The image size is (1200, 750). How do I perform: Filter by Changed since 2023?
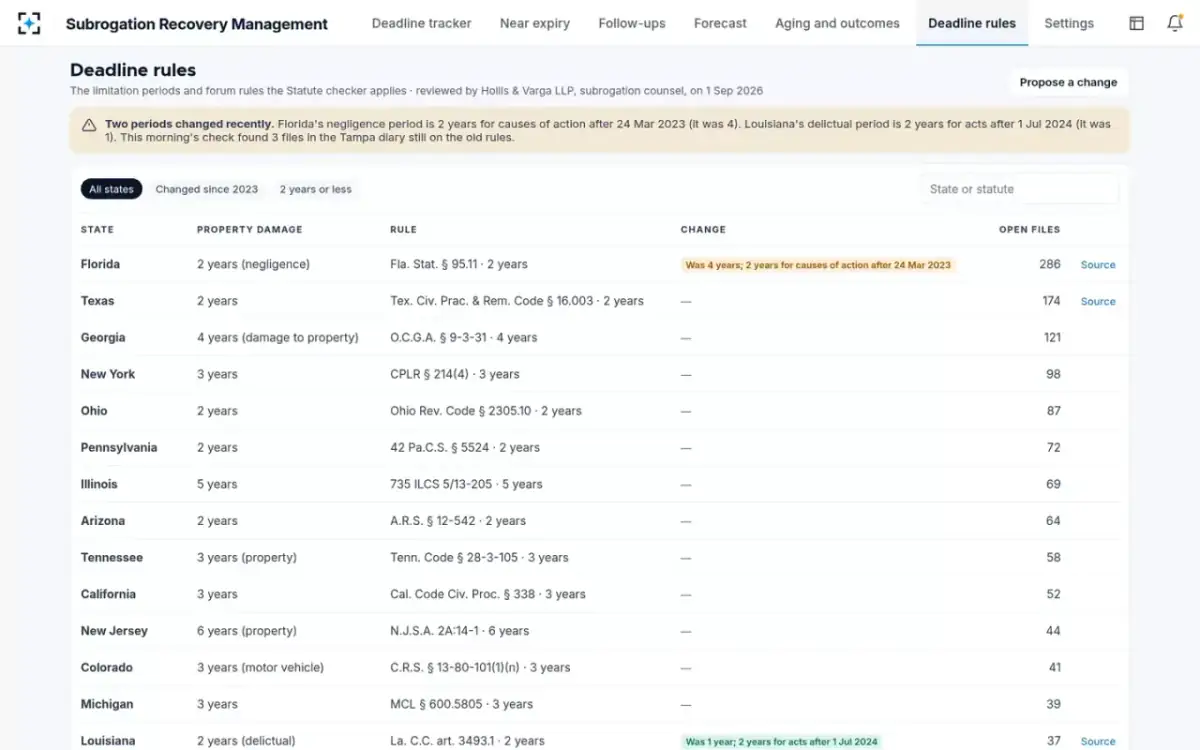[x=206, y=189]
